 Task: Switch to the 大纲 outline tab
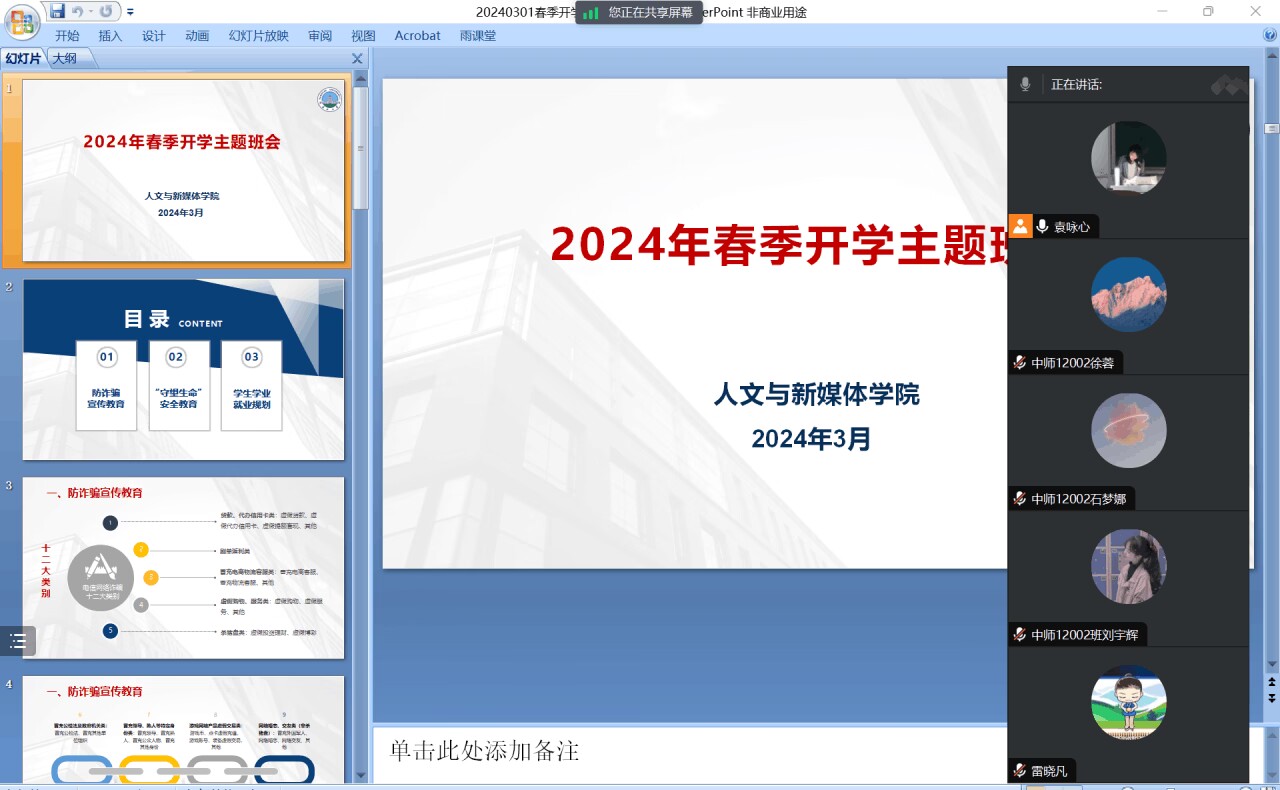point(64,58)
